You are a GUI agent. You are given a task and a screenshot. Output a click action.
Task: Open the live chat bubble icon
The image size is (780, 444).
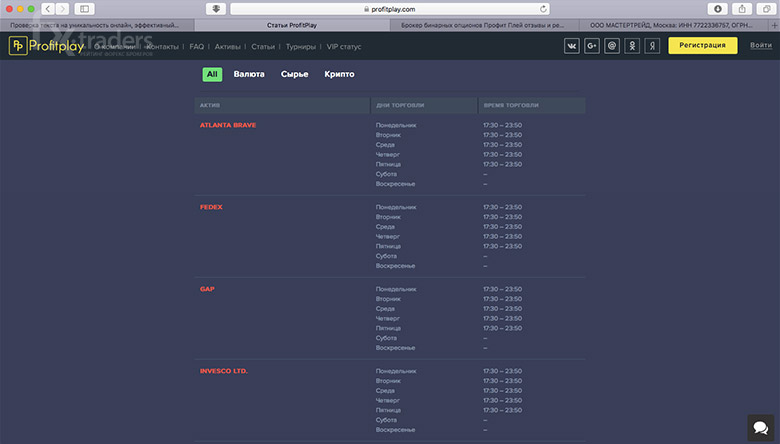pyautogui.click(x=761, y=428)
